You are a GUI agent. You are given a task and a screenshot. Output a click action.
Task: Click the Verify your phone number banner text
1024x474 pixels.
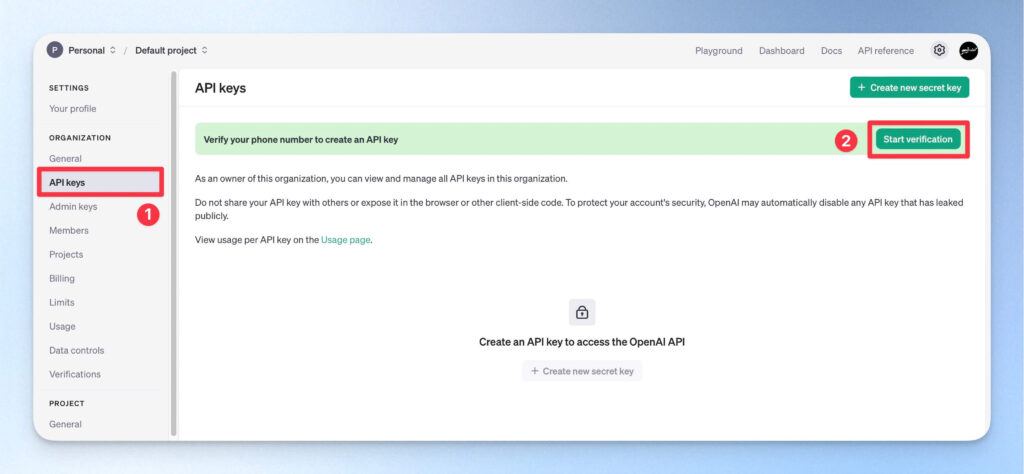(300, 139)
